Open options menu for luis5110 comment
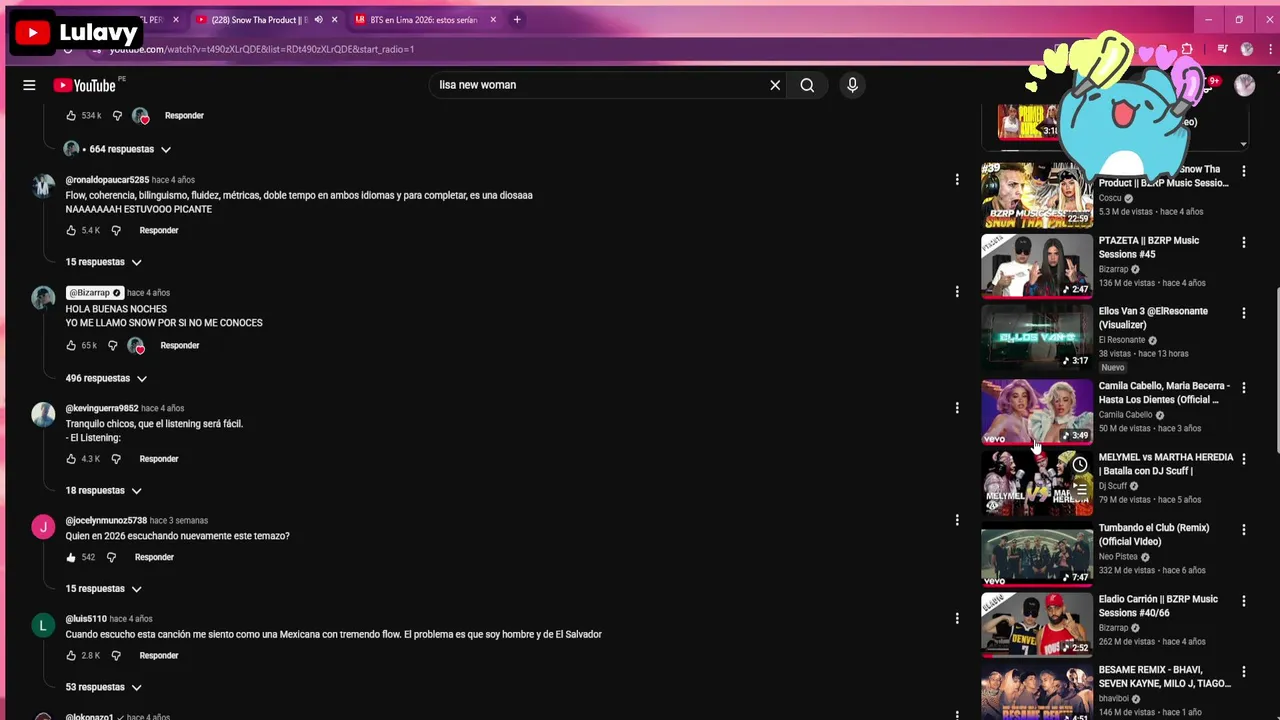The height and width of the screenshot is (720, 1280). click(x=957, y=619)
